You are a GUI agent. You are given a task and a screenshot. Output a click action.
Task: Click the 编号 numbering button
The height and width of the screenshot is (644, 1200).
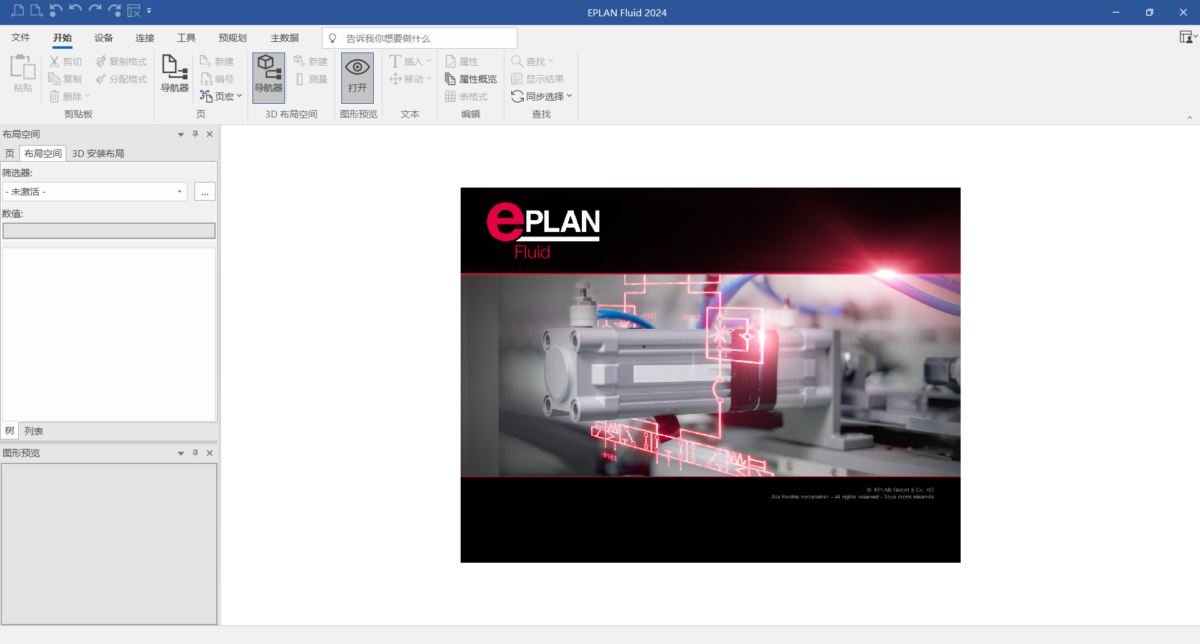click(217, 79)
